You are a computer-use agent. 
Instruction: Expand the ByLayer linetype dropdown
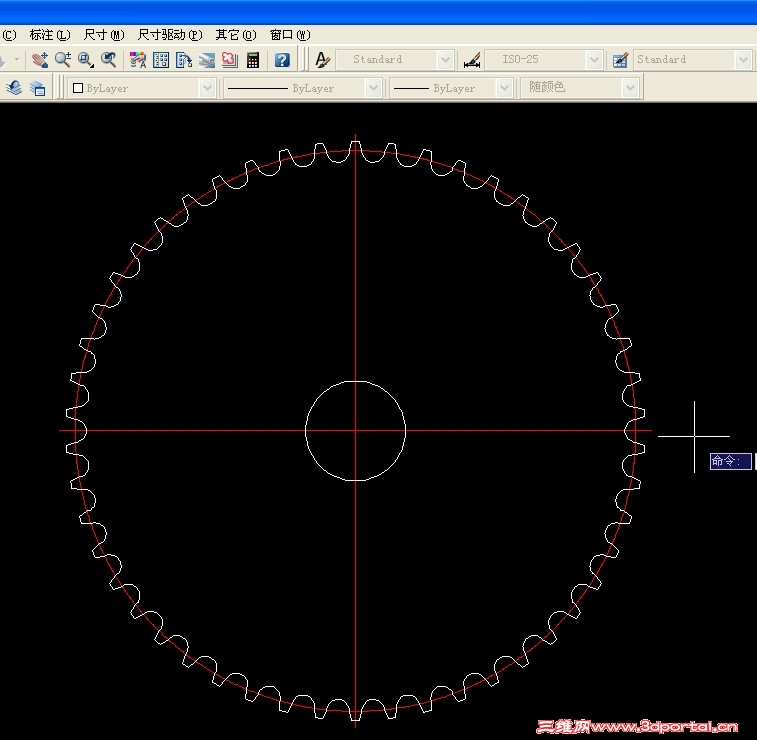[x=373, y=88]
